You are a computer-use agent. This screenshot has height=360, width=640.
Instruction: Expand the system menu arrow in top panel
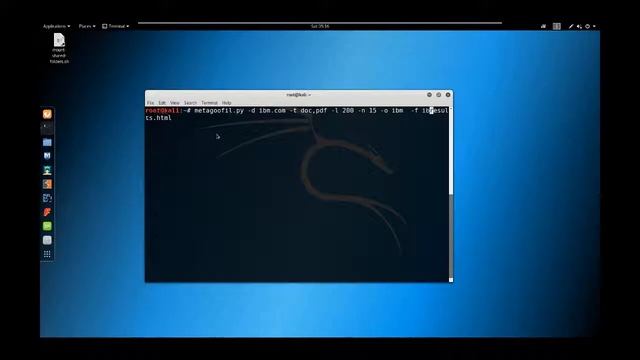coord(594,26)
